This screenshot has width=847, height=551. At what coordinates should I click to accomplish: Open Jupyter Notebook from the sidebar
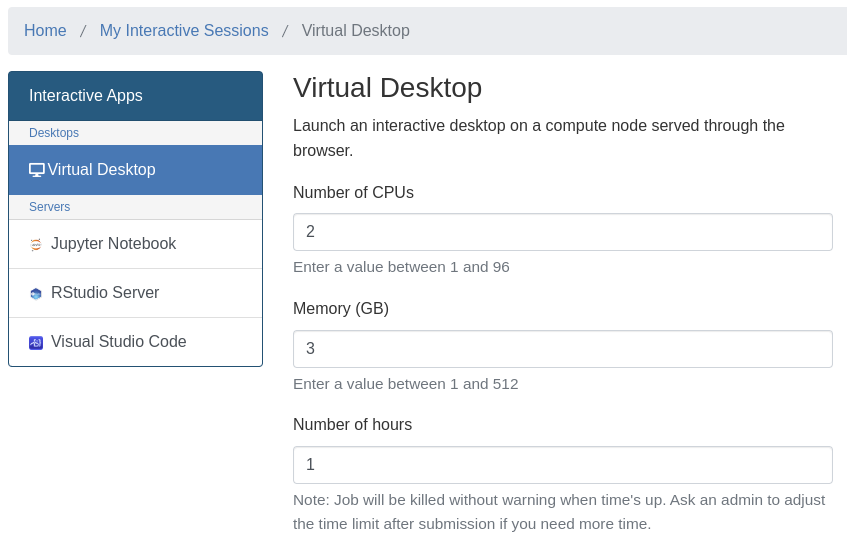pyautogui.click(x=113, y=244)
